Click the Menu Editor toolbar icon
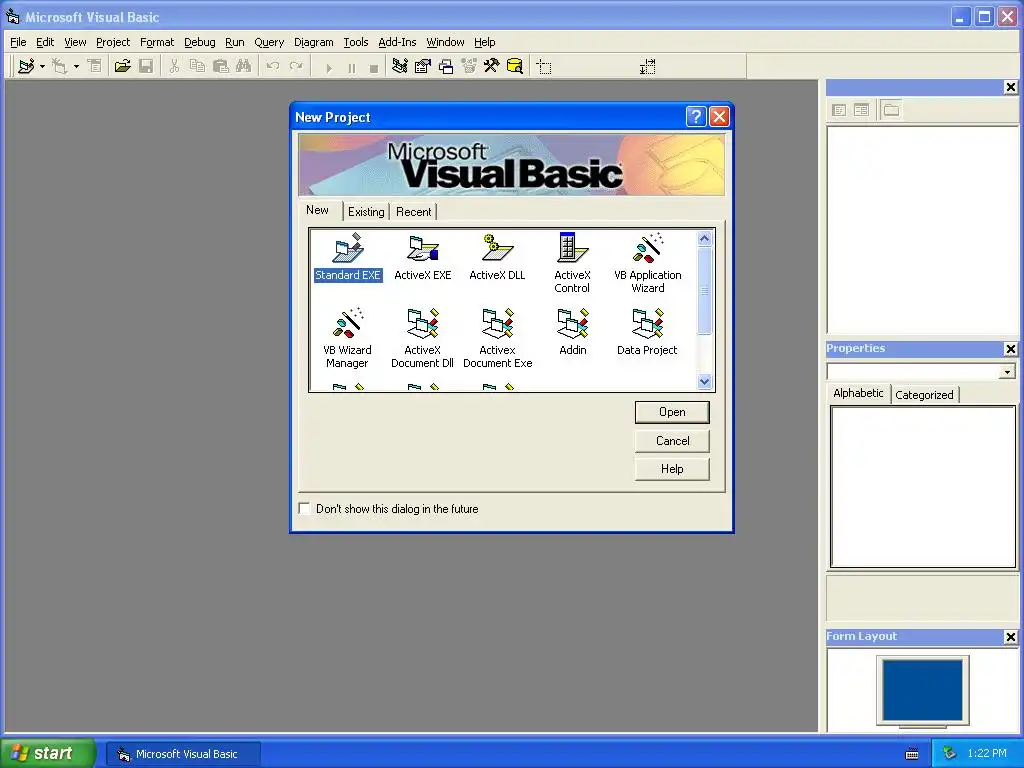The image size is (1024, 768). coord(95,66)
